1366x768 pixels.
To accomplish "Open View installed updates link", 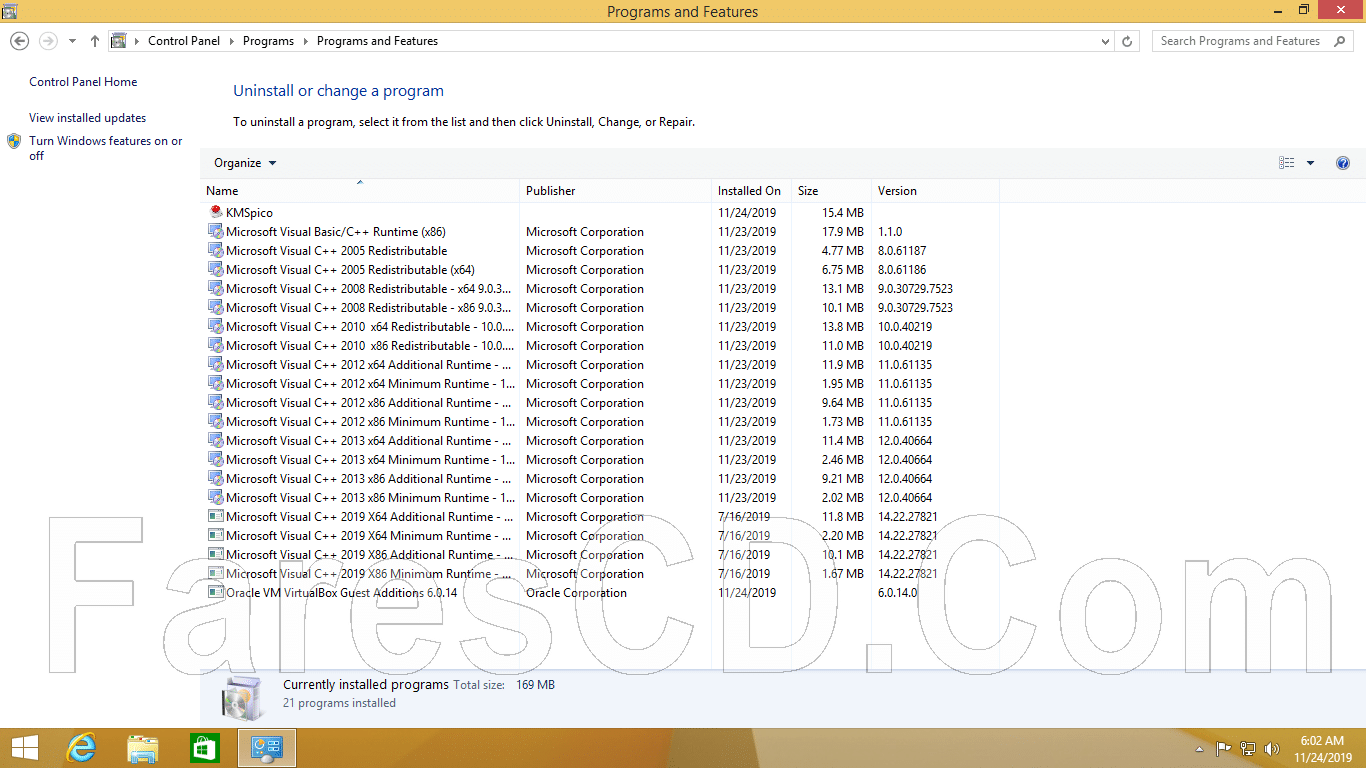I will [x=87, y=118].
